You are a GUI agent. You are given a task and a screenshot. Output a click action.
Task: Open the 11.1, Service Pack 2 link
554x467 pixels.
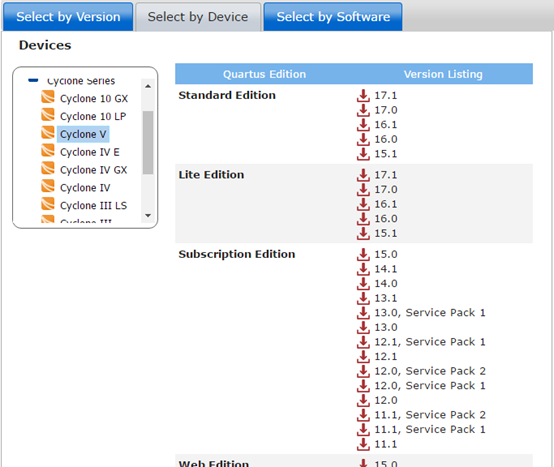coord(430,415)
